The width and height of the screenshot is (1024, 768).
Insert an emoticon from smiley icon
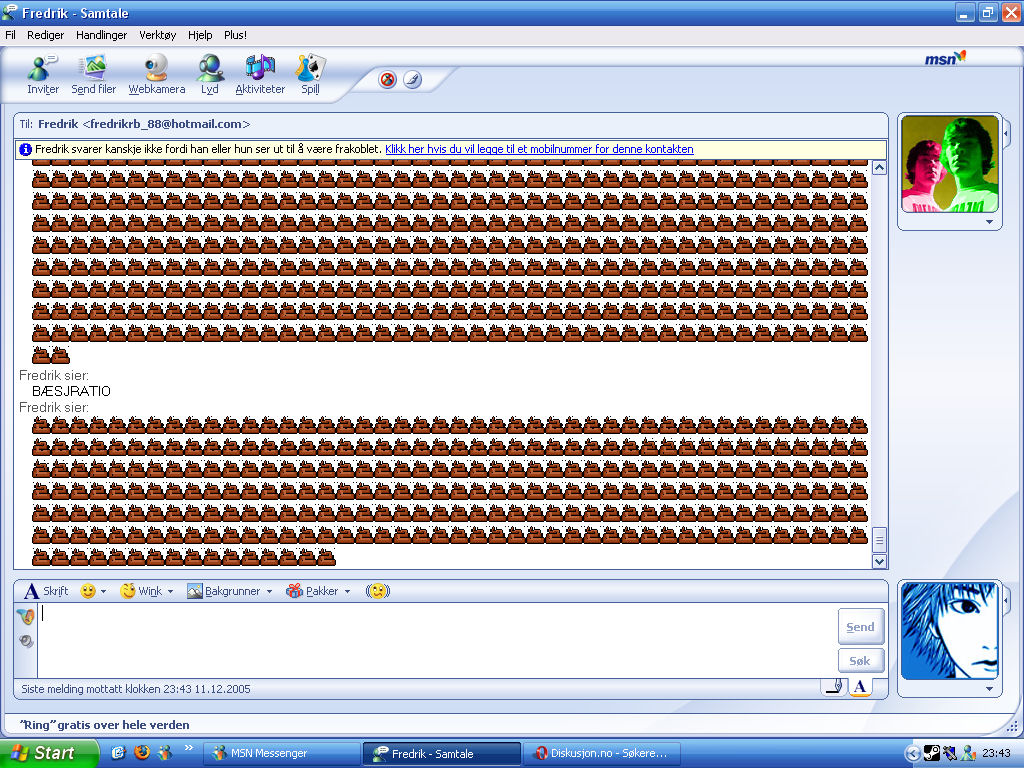click(x=88, y=591)
